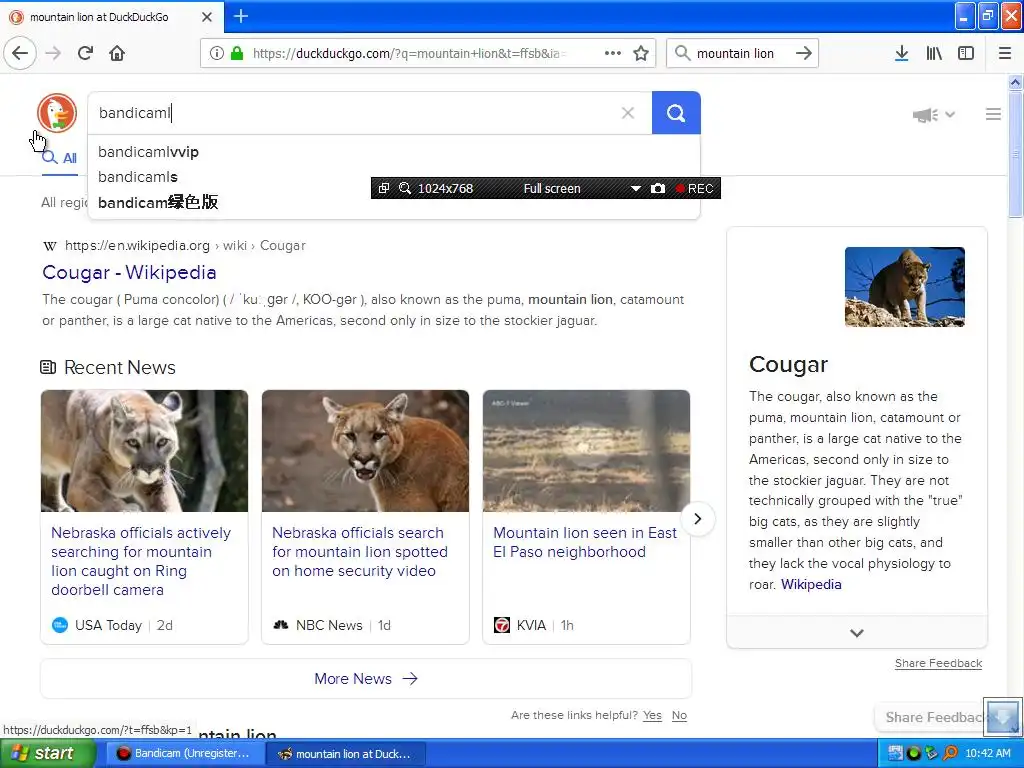Submit Firefox search bar arrow
This screenshot has width=1024, height=768.
804,53
